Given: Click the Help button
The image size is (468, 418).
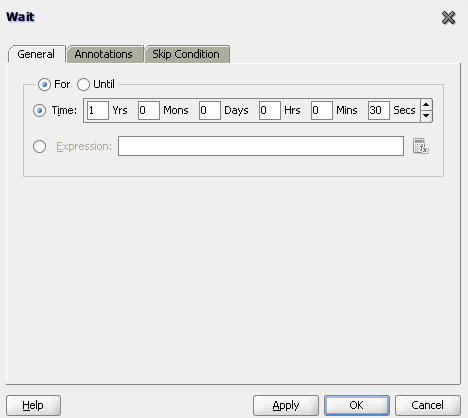Looking at the screenshot, I should (x=33, y=405).
